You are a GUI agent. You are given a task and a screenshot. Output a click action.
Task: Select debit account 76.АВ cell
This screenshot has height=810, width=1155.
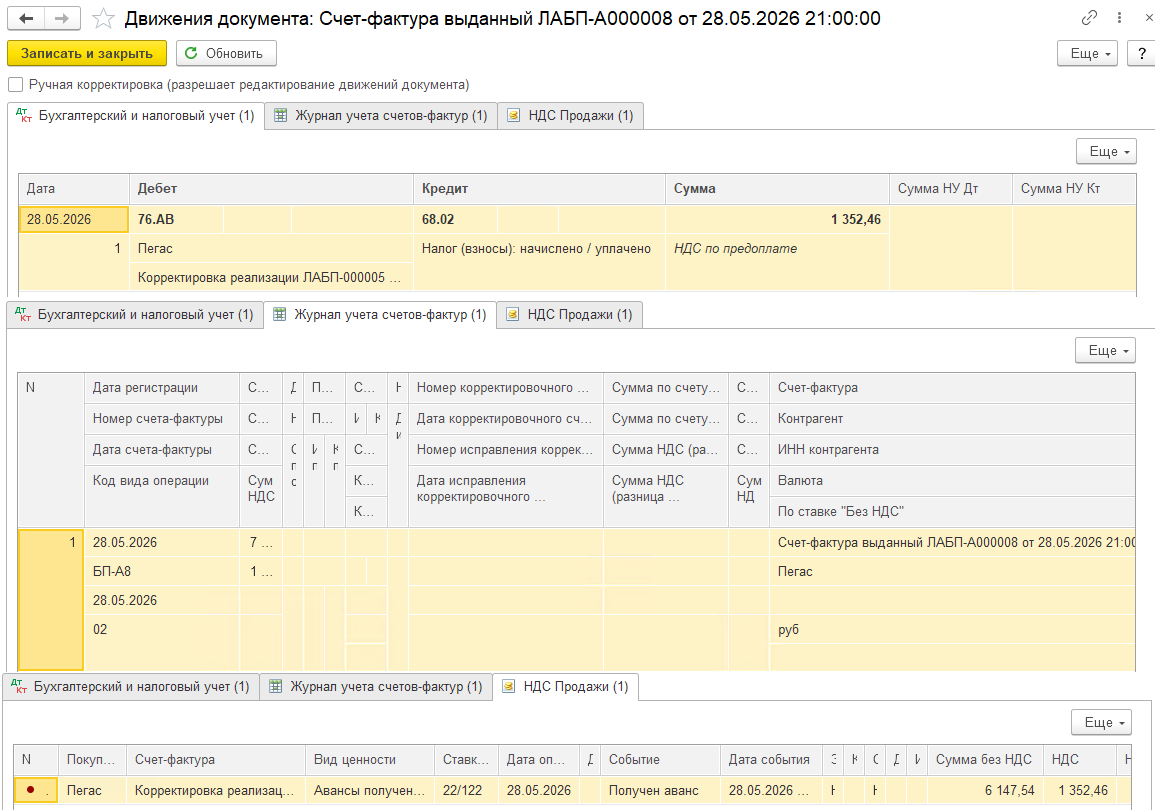176,219
